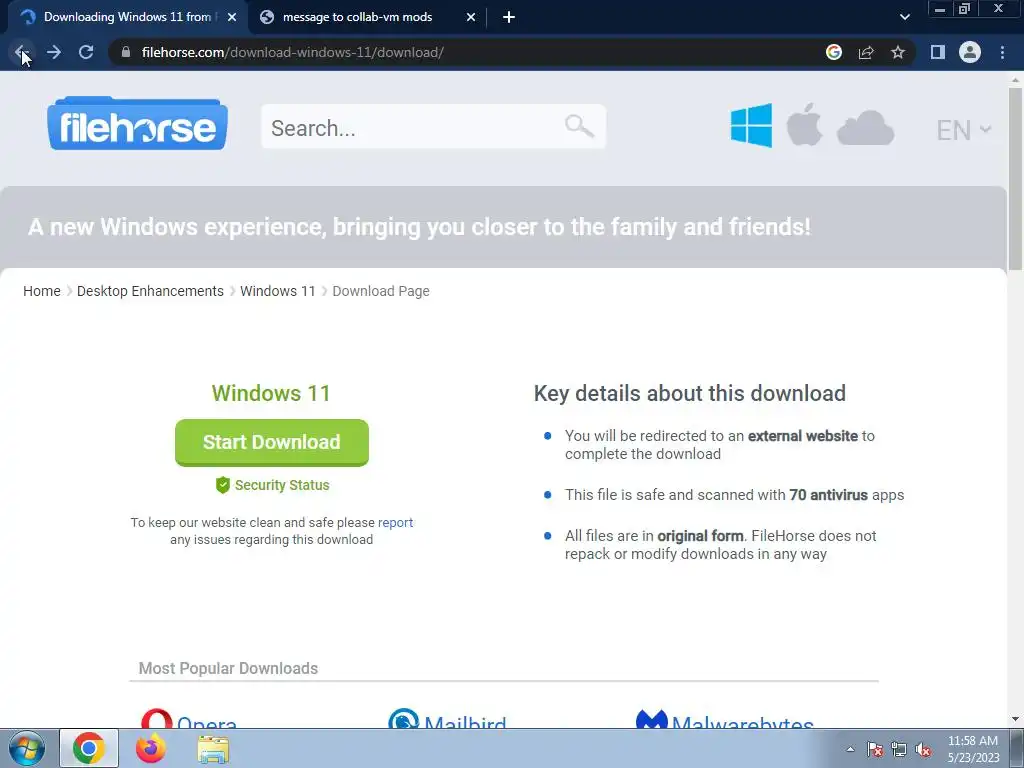
Task: Open the Mailbird link text
Action: (465, 722)
